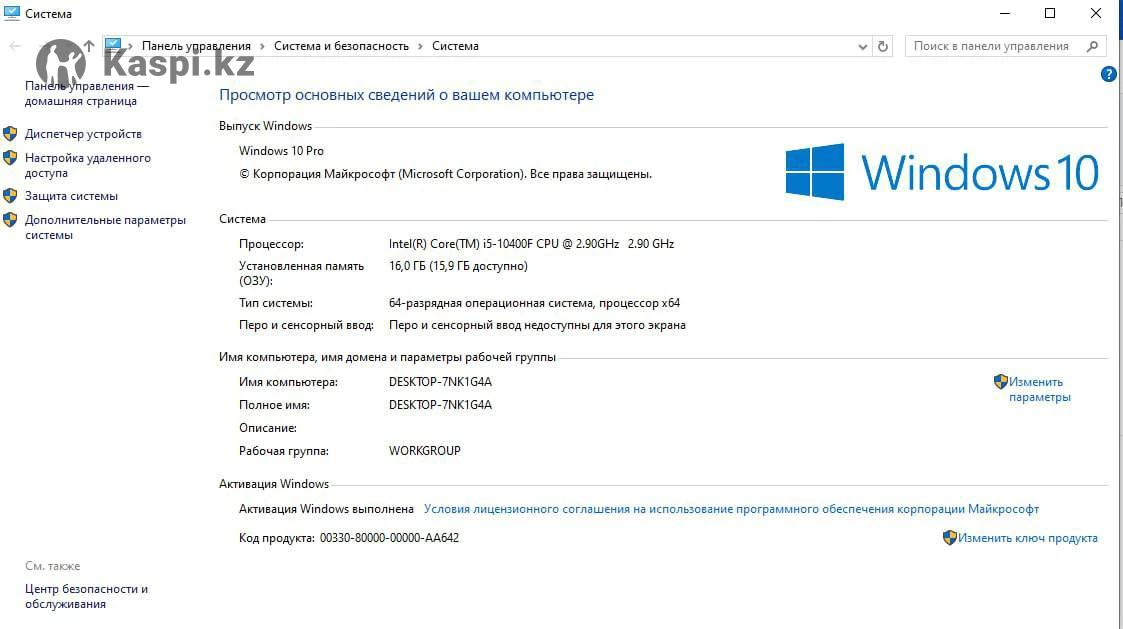1123x629 pixels.
Task: Refresh the address bar location
Action: [x=882, y=46]
